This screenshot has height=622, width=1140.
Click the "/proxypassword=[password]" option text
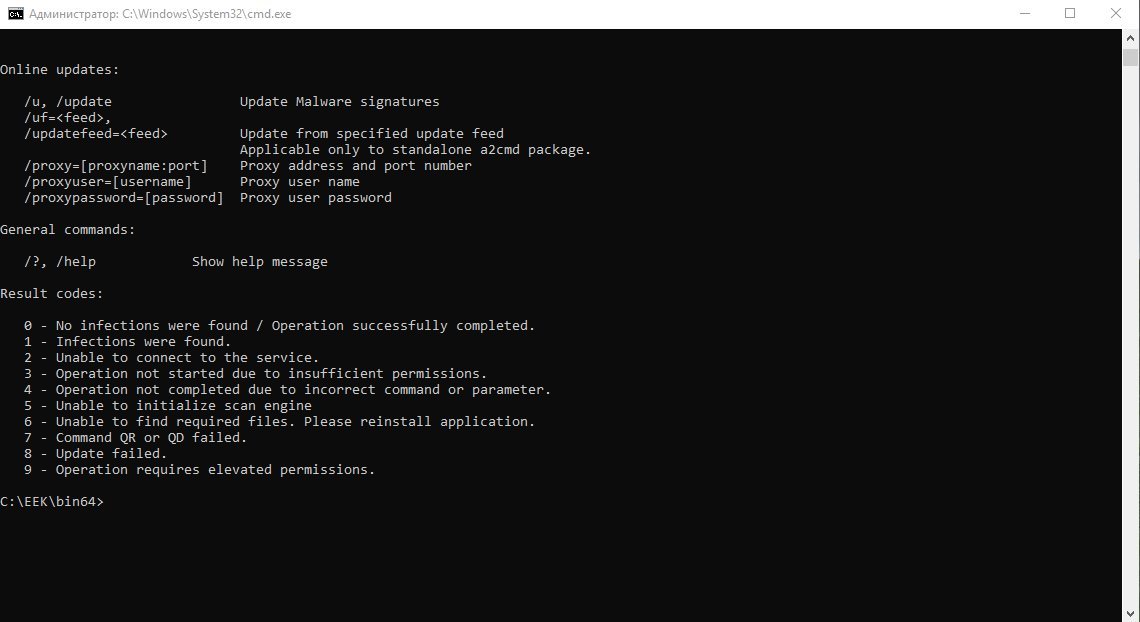click(x=124, y=198)
